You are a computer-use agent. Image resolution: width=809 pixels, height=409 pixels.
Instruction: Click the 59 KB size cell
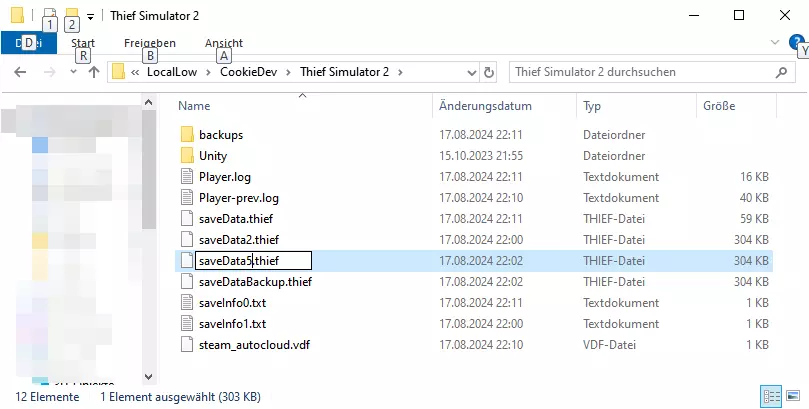(754, 219)
